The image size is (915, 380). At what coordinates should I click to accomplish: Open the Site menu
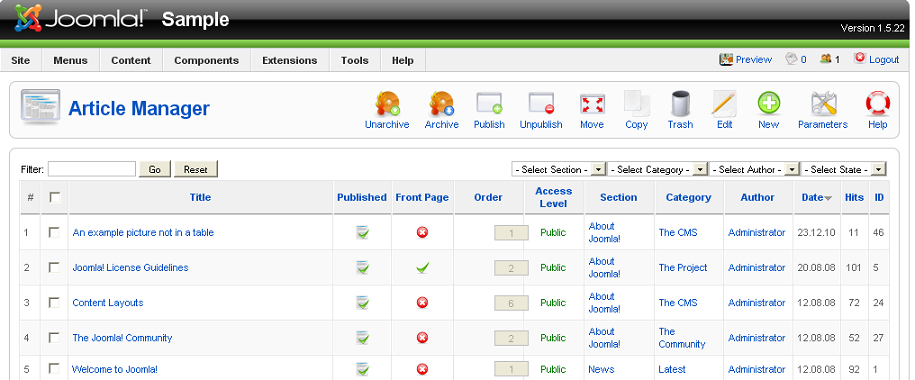click(20, 60)
